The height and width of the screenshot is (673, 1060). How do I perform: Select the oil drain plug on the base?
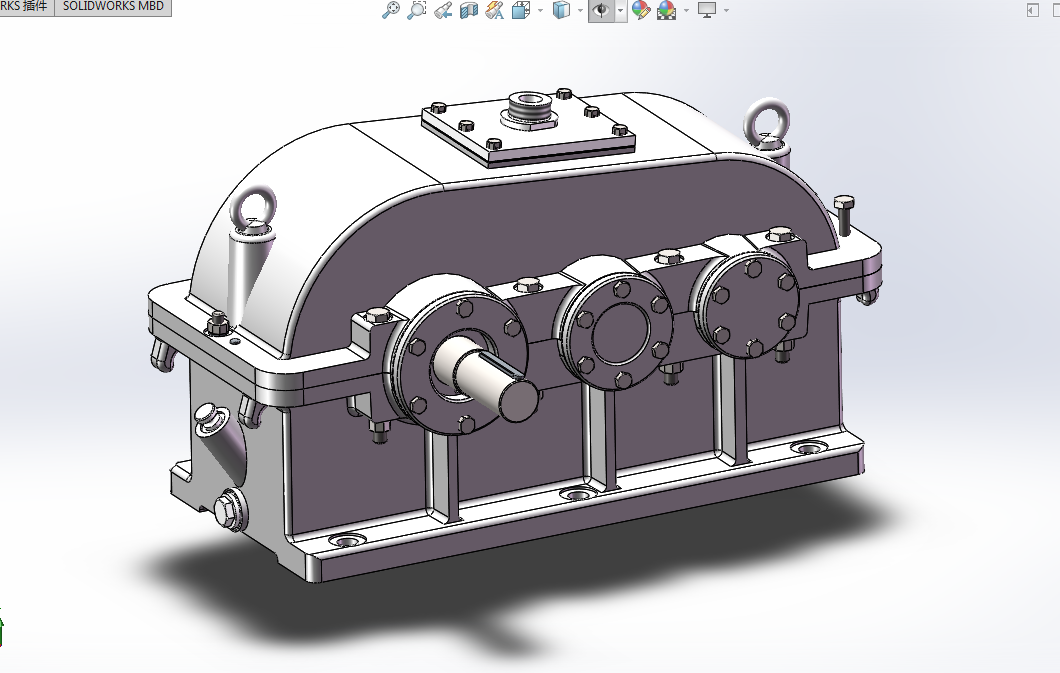coord(230,509)
